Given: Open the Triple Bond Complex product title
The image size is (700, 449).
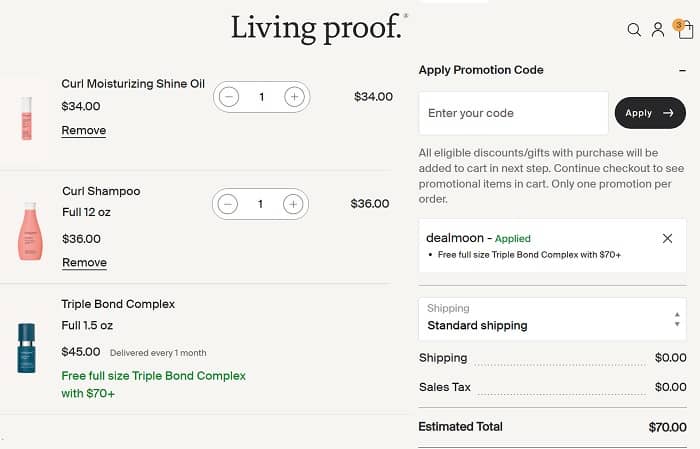Looking at the screenshot, I should coord(118,304).
